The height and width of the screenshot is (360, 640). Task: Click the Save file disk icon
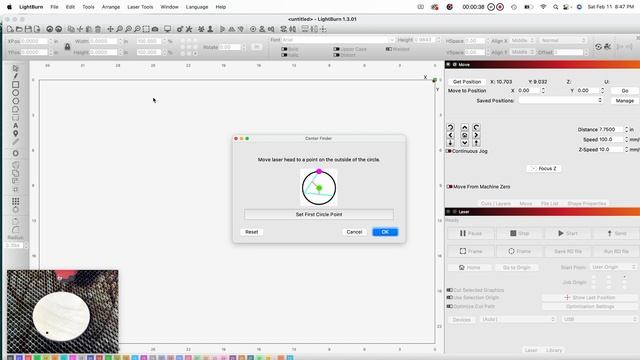coord(28,29)
